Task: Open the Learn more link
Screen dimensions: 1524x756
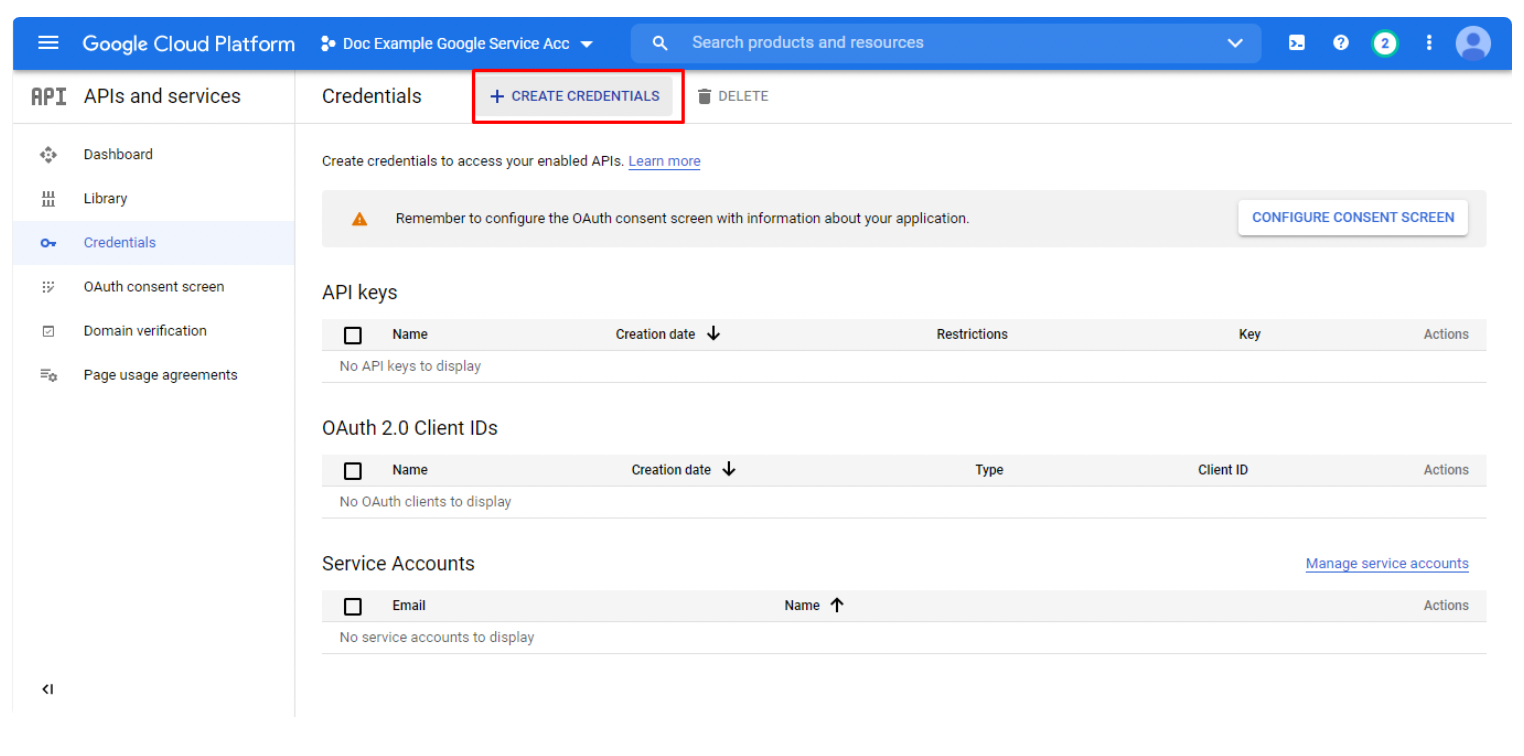Action: [x=664, y=161]
